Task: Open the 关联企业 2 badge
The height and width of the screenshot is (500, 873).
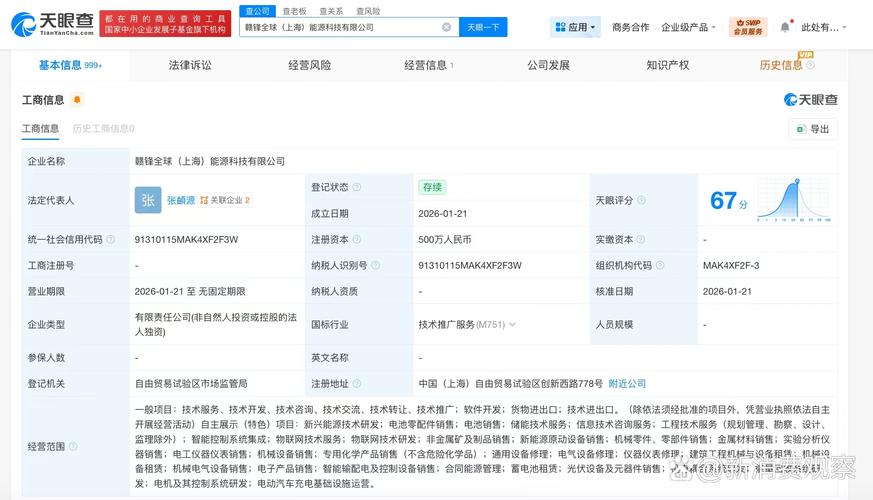Action: (x=225, y=200)
